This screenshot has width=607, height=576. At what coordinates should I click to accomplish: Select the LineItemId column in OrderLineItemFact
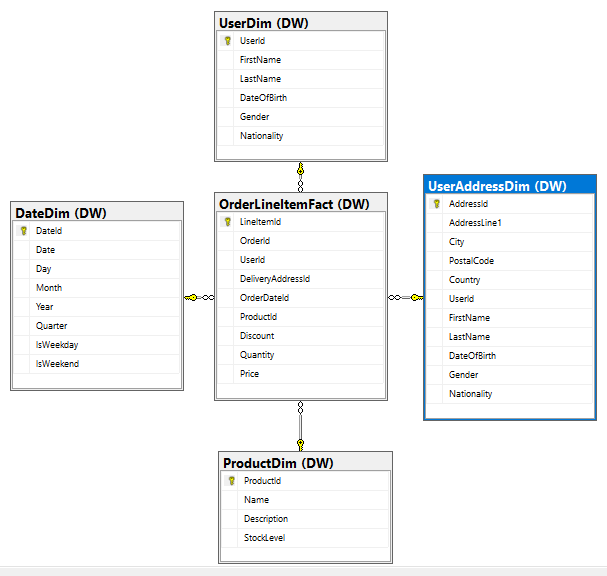pos(301,222)
